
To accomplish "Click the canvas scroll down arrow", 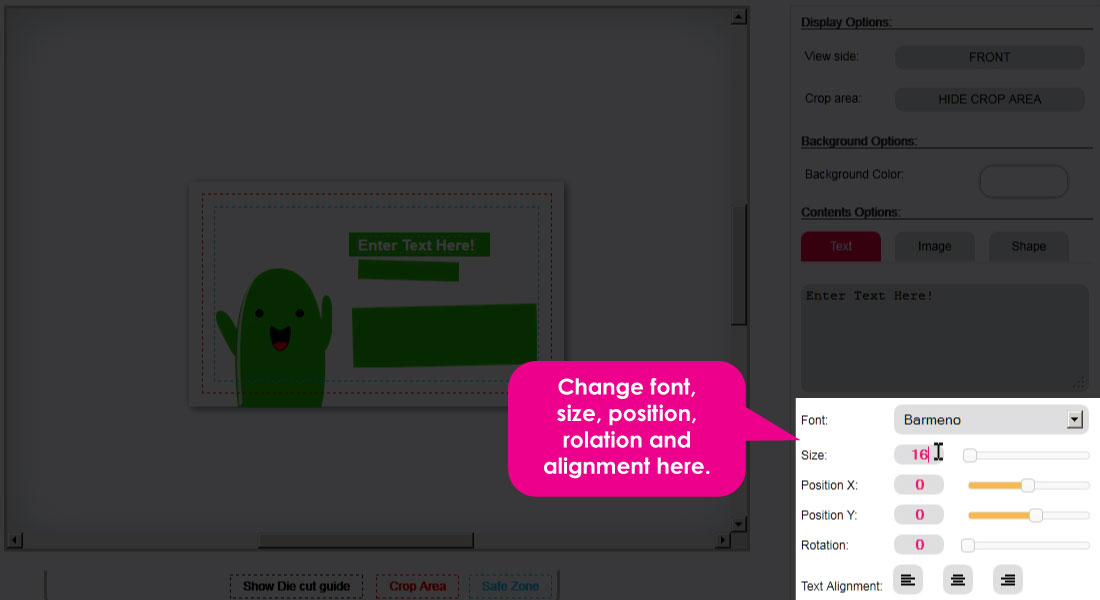I will click(738, 524).
